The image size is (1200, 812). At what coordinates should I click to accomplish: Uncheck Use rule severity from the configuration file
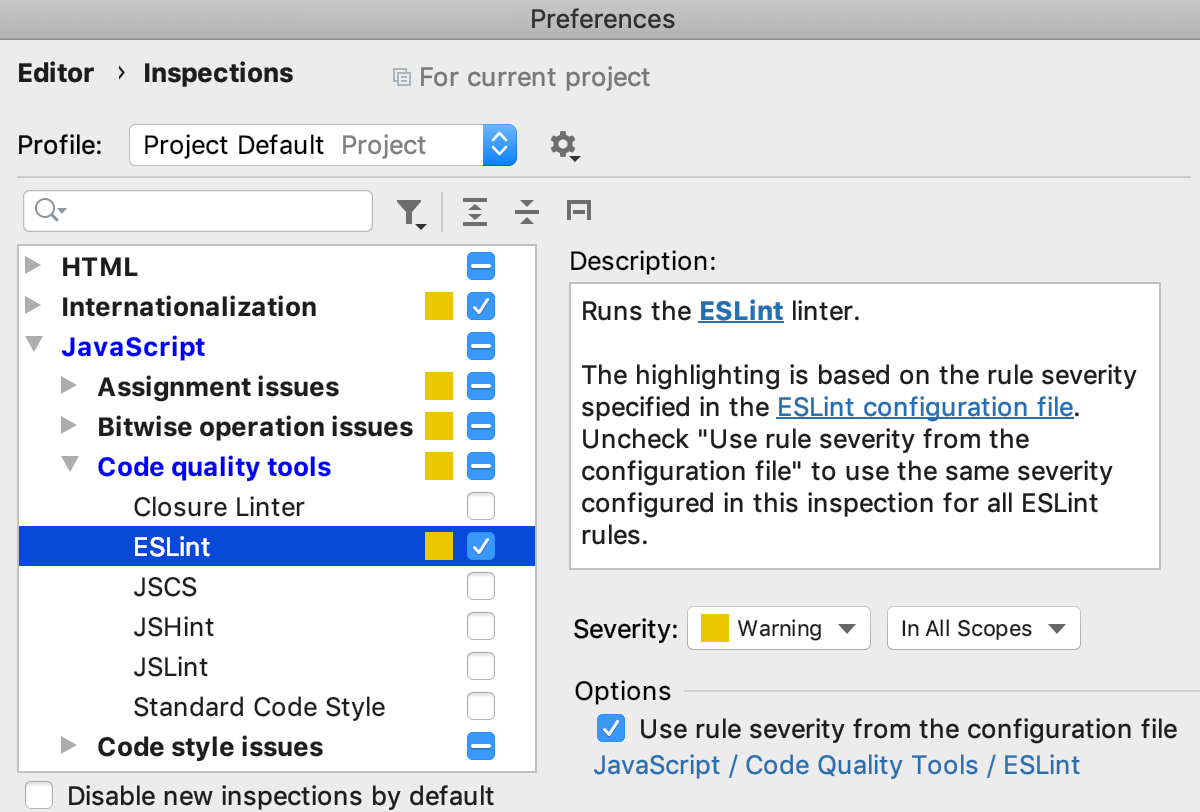[x=611, y=728]
